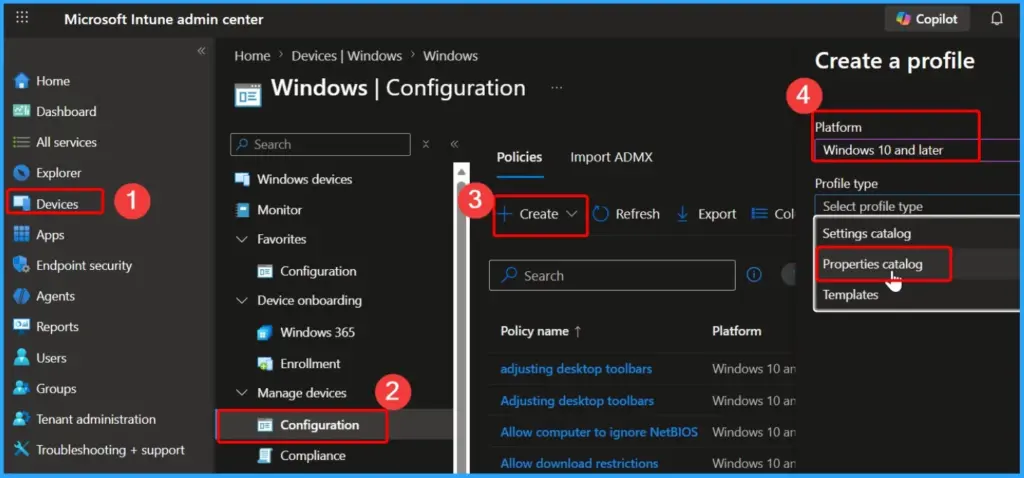This screenshot has height=478, width=1024.
Task: Click the info icon beside policy search
Action: tap(754, 275)
